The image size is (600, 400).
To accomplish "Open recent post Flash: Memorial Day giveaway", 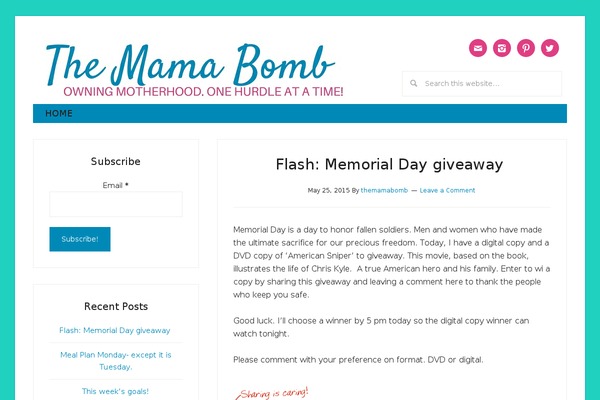I will coord(115,330).
